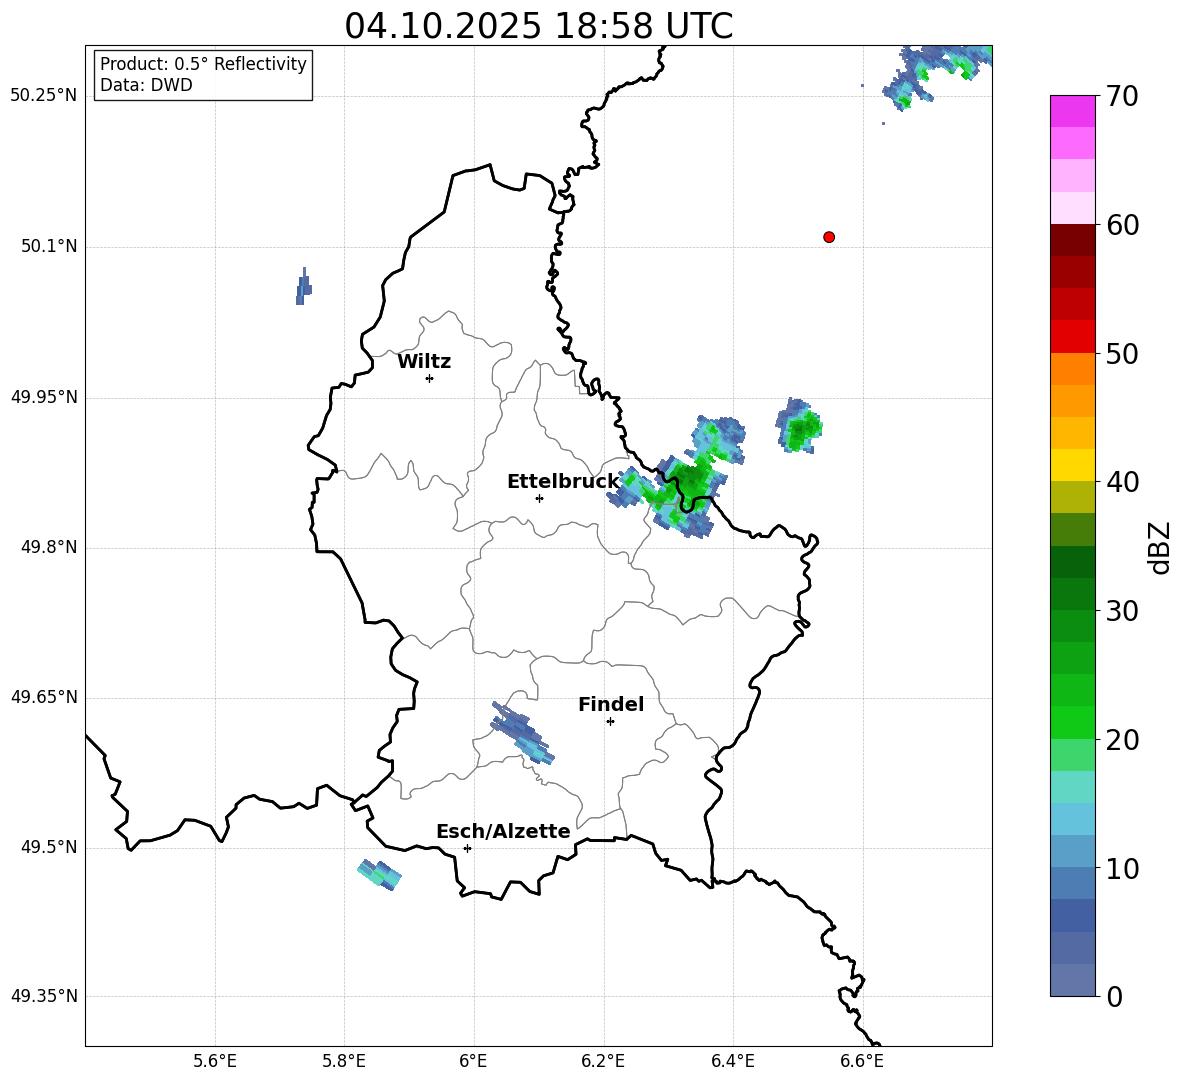Click the 'Wiltz' city label
Viewport: 1184px width, 1081px height.
pyautogui.click(x=424, y=362)
